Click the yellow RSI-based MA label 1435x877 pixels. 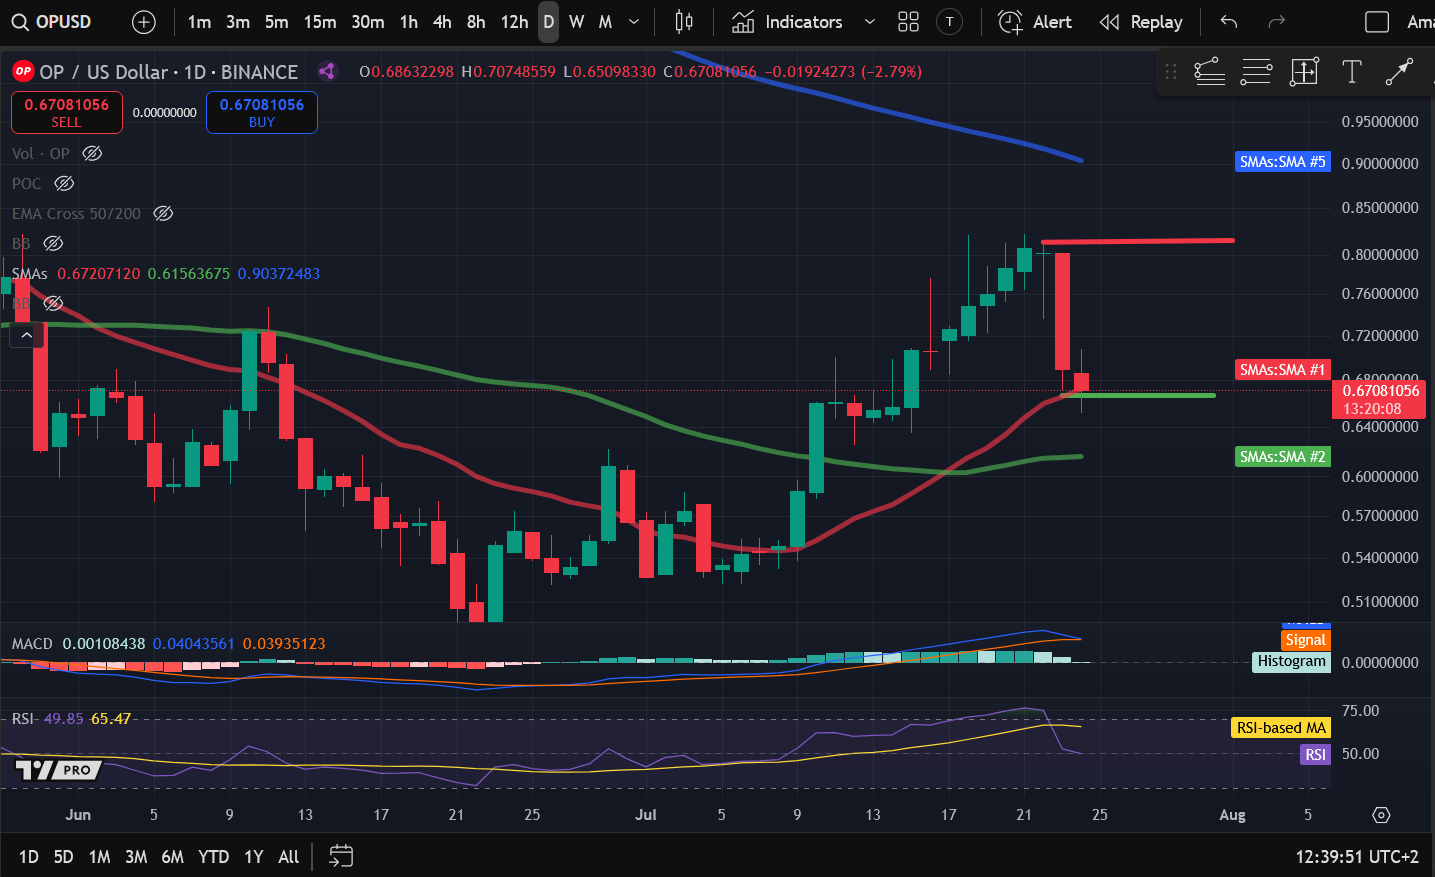1281,727
